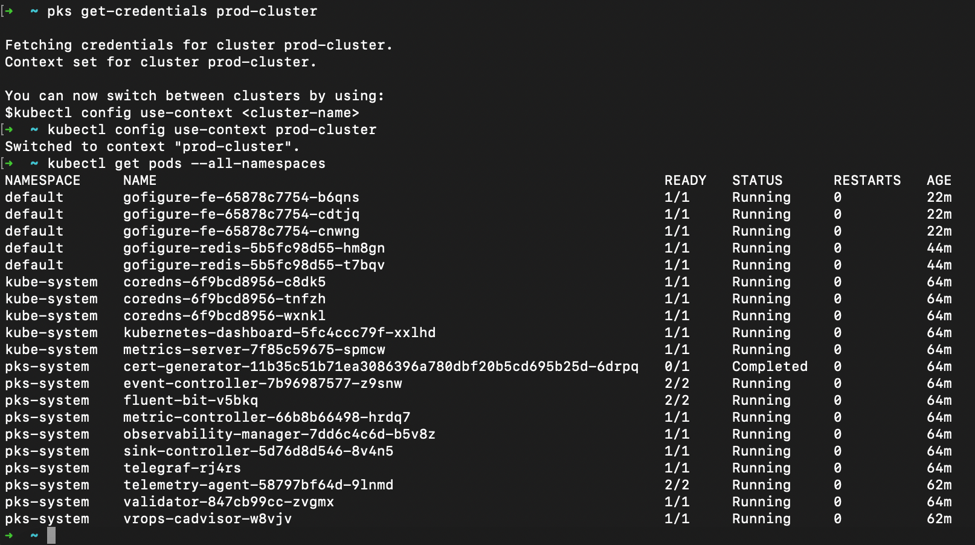This screenshot has height=545, width=975.
Task: Click the telemetry-agent-58797bf64d-9lnmd pod name
Action: click(258, 484)
